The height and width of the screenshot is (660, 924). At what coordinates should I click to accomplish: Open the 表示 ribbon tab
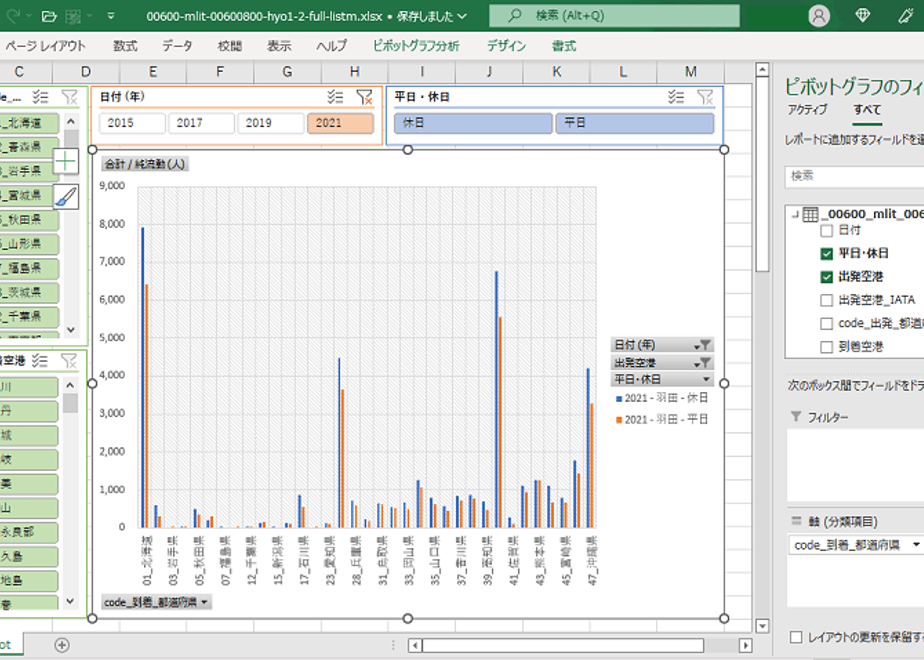(279, 46)
